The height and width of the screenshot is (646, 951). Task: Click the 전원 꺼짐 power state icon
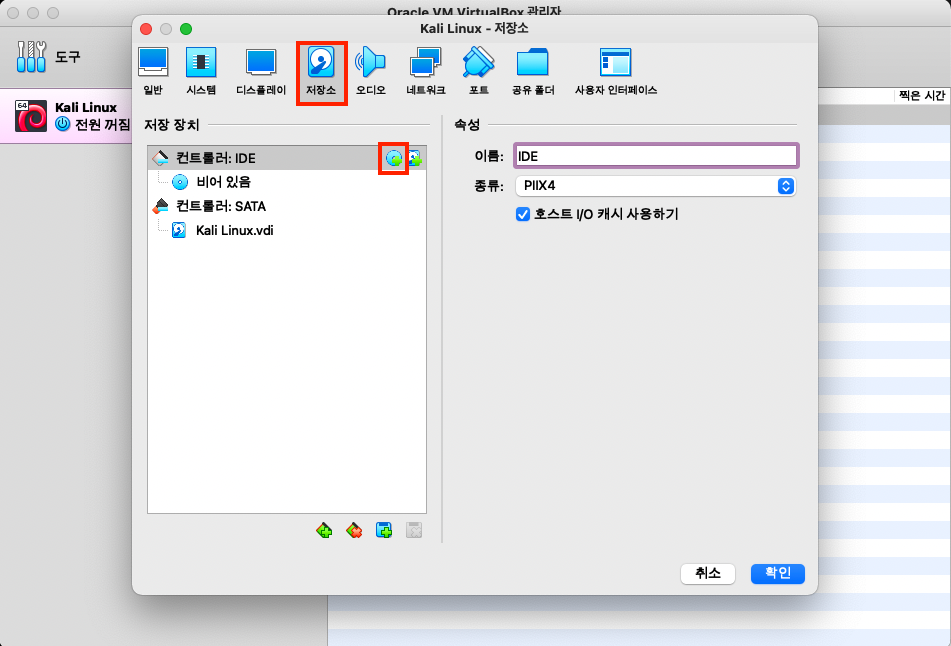pos(62,124)
